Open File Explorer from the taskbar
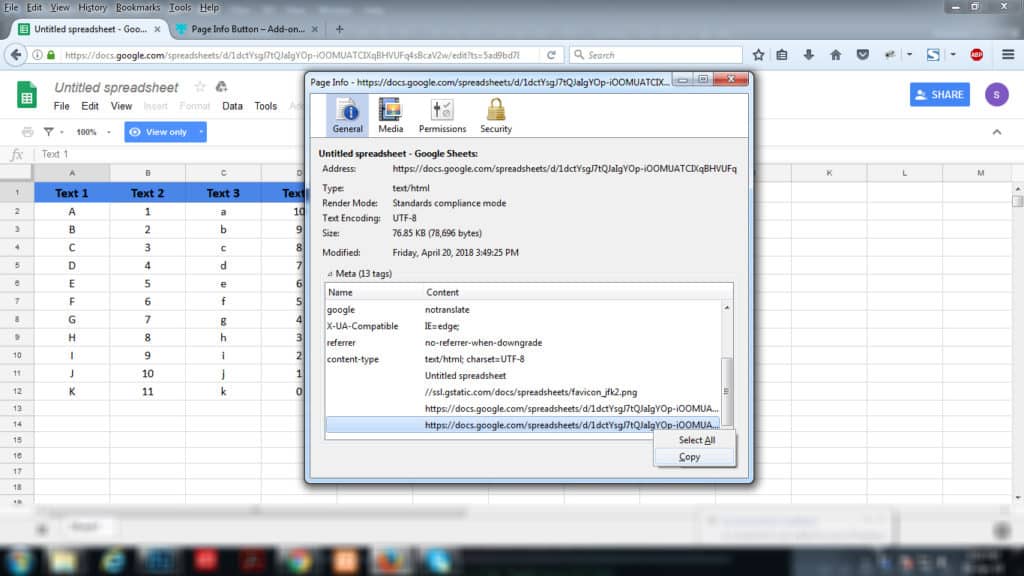The image size is (1024, 576). click(63, 560)
